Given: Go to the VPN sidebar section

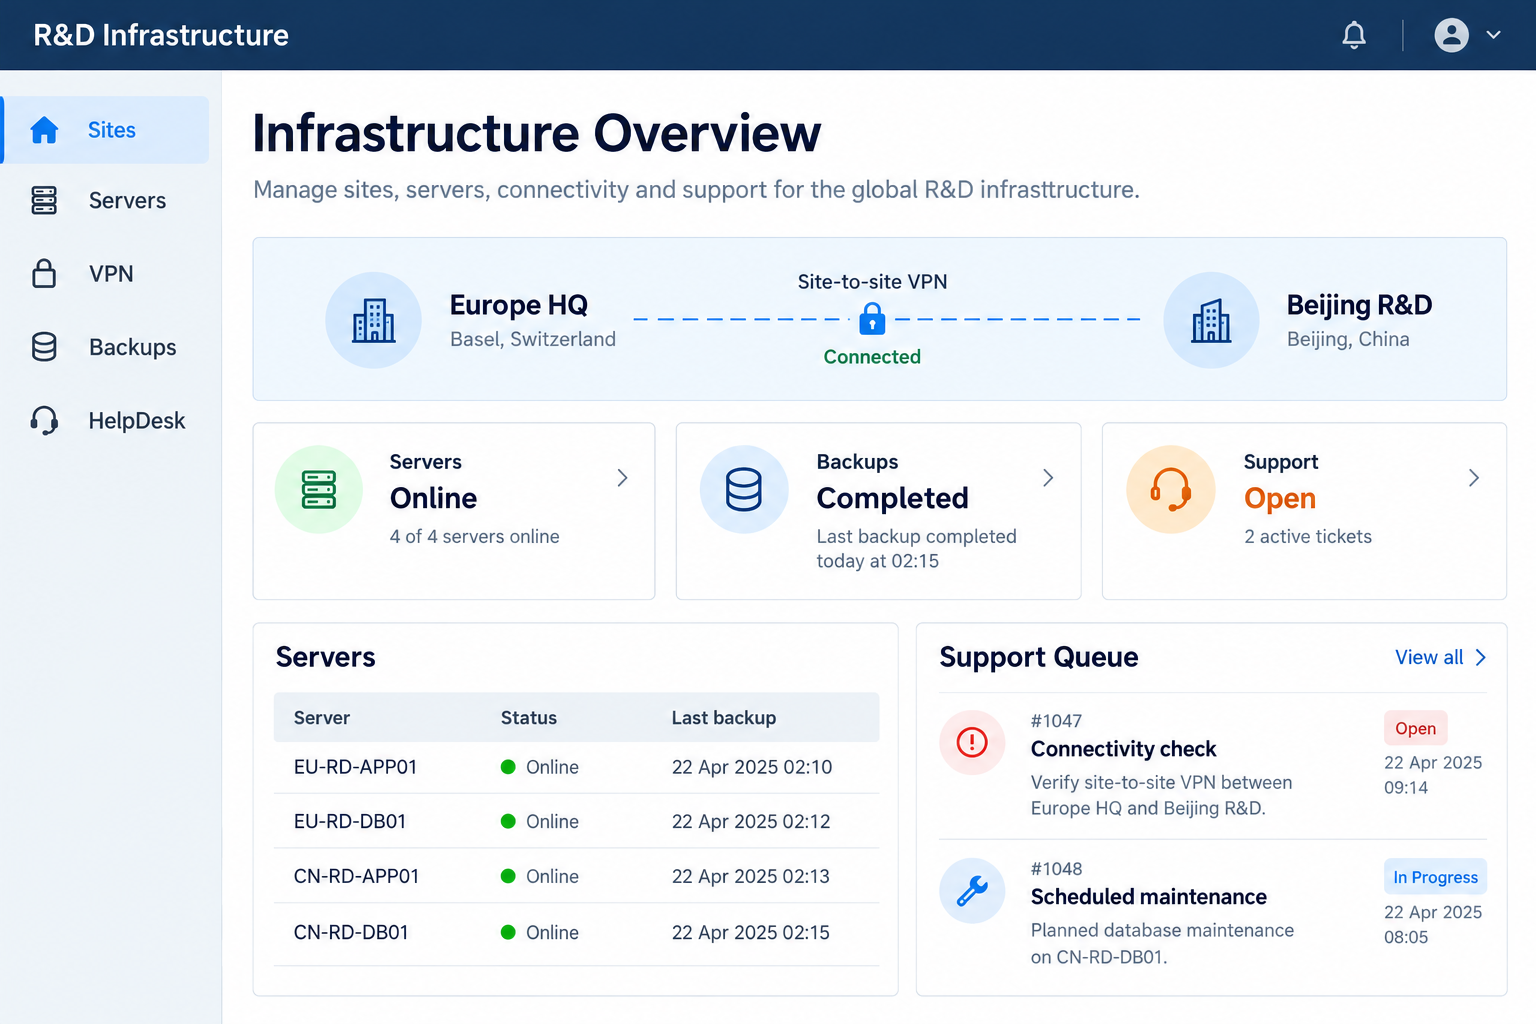Looking at the screenshot, I should point(106,273).
